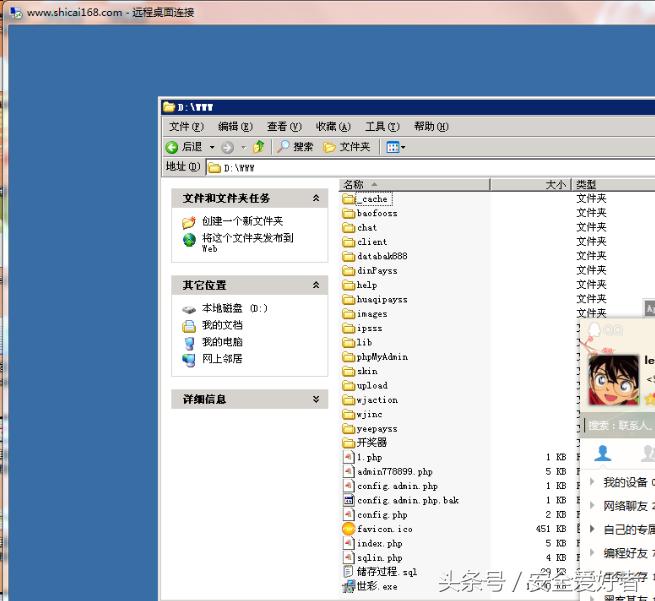Image resolution: width=655 pixels, height=601 pixels.
Task: Select the phpMyAdmin folder icon
Action: click(x=348, y=357)
